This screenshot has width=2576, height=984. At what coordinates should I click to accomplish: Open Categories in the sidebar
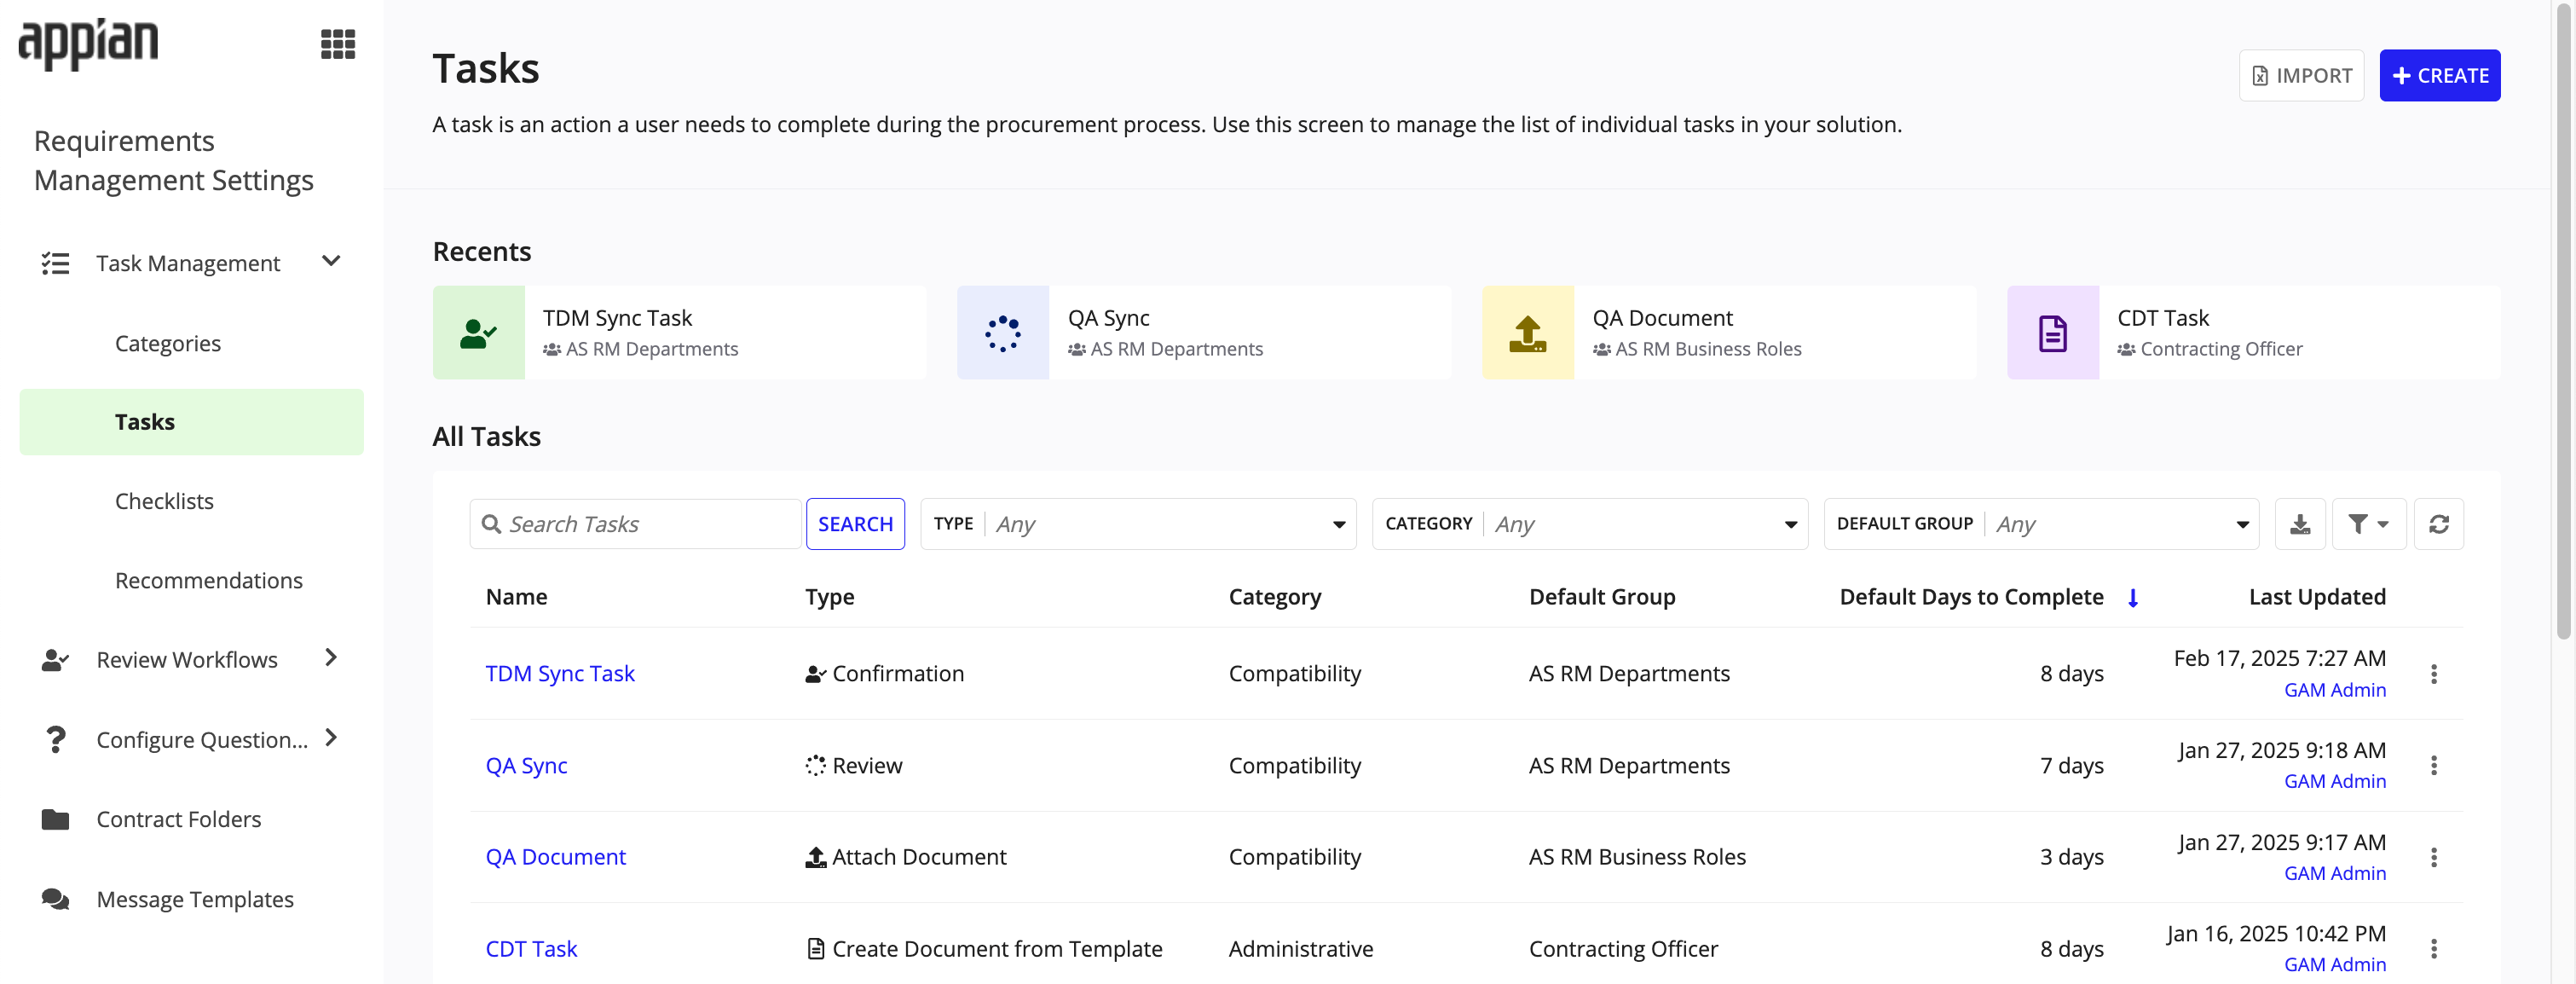168,343
